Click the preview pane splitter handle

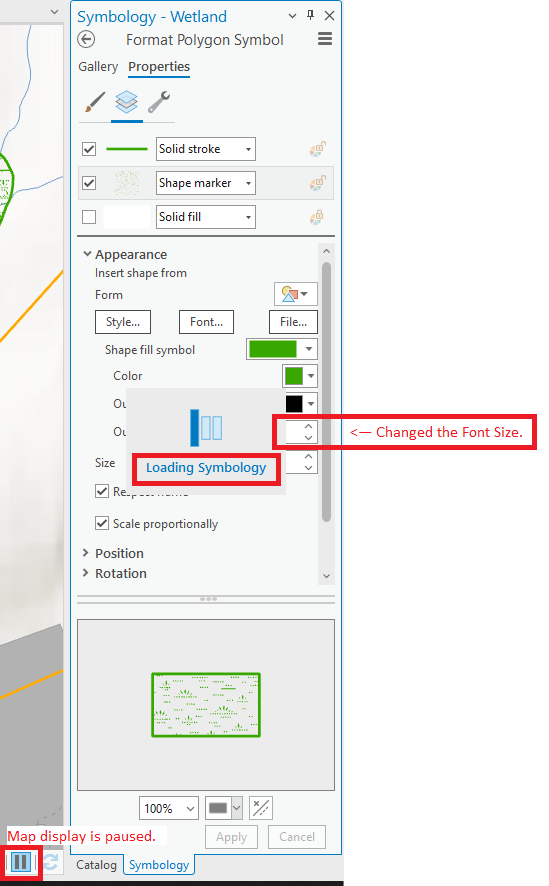click(x=208, y=598)
